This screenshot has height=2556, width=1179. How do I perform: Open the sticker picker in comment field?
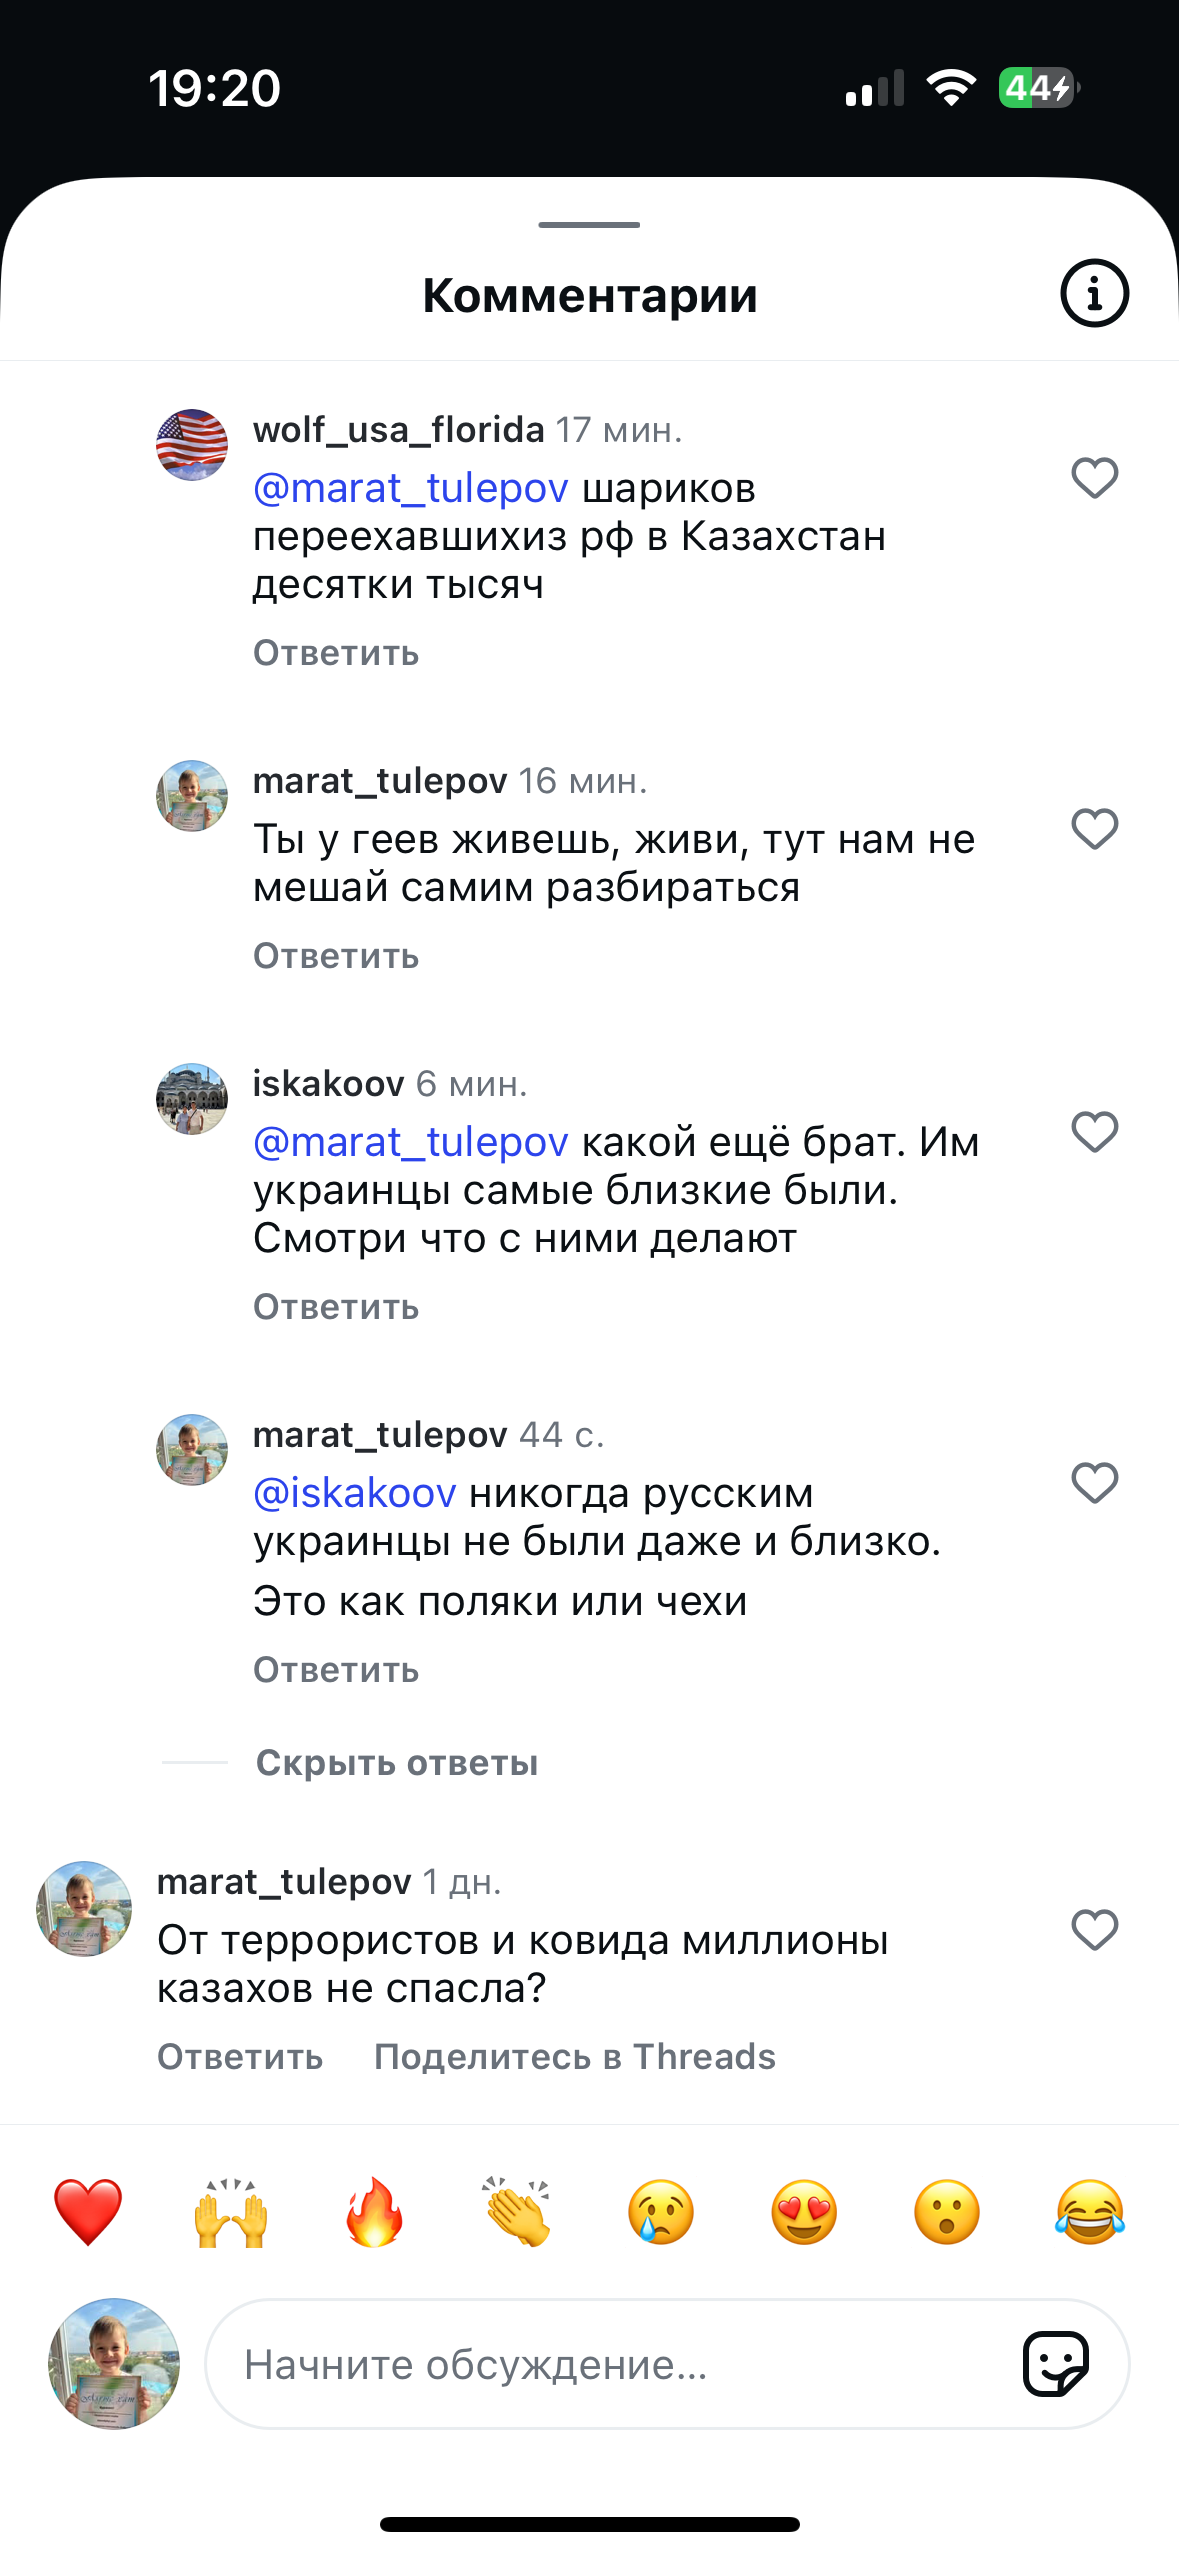pyautogui.click(x=1056, y=2364)
